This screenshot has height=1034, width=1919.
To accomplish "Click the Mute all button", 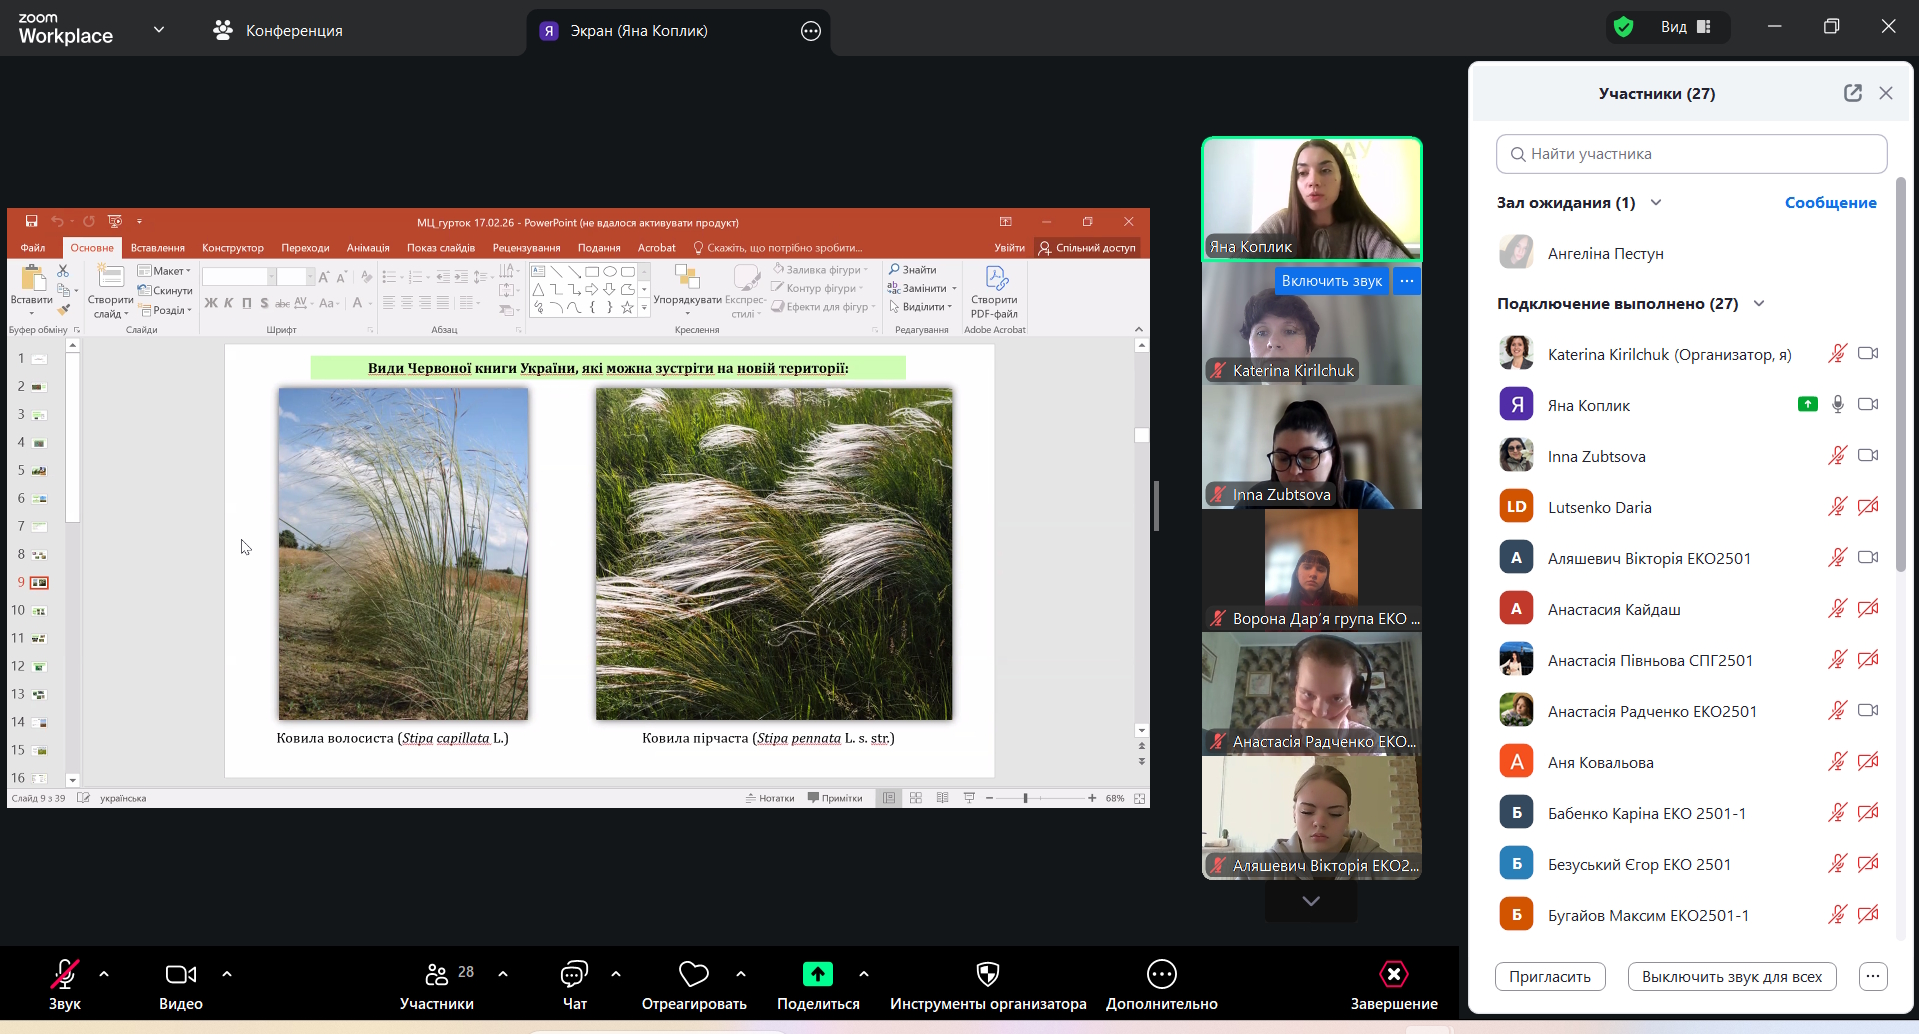I will pyautogui.click(x=1731, y=977).
